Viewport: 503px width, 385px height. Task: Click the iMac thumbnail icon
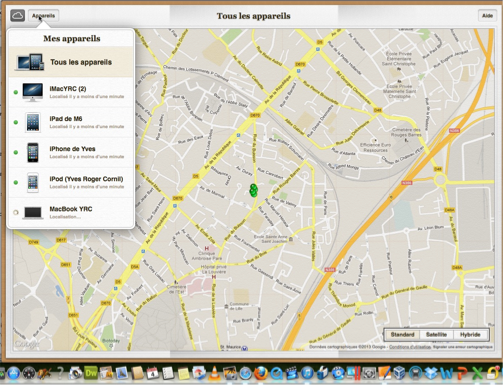33,92
